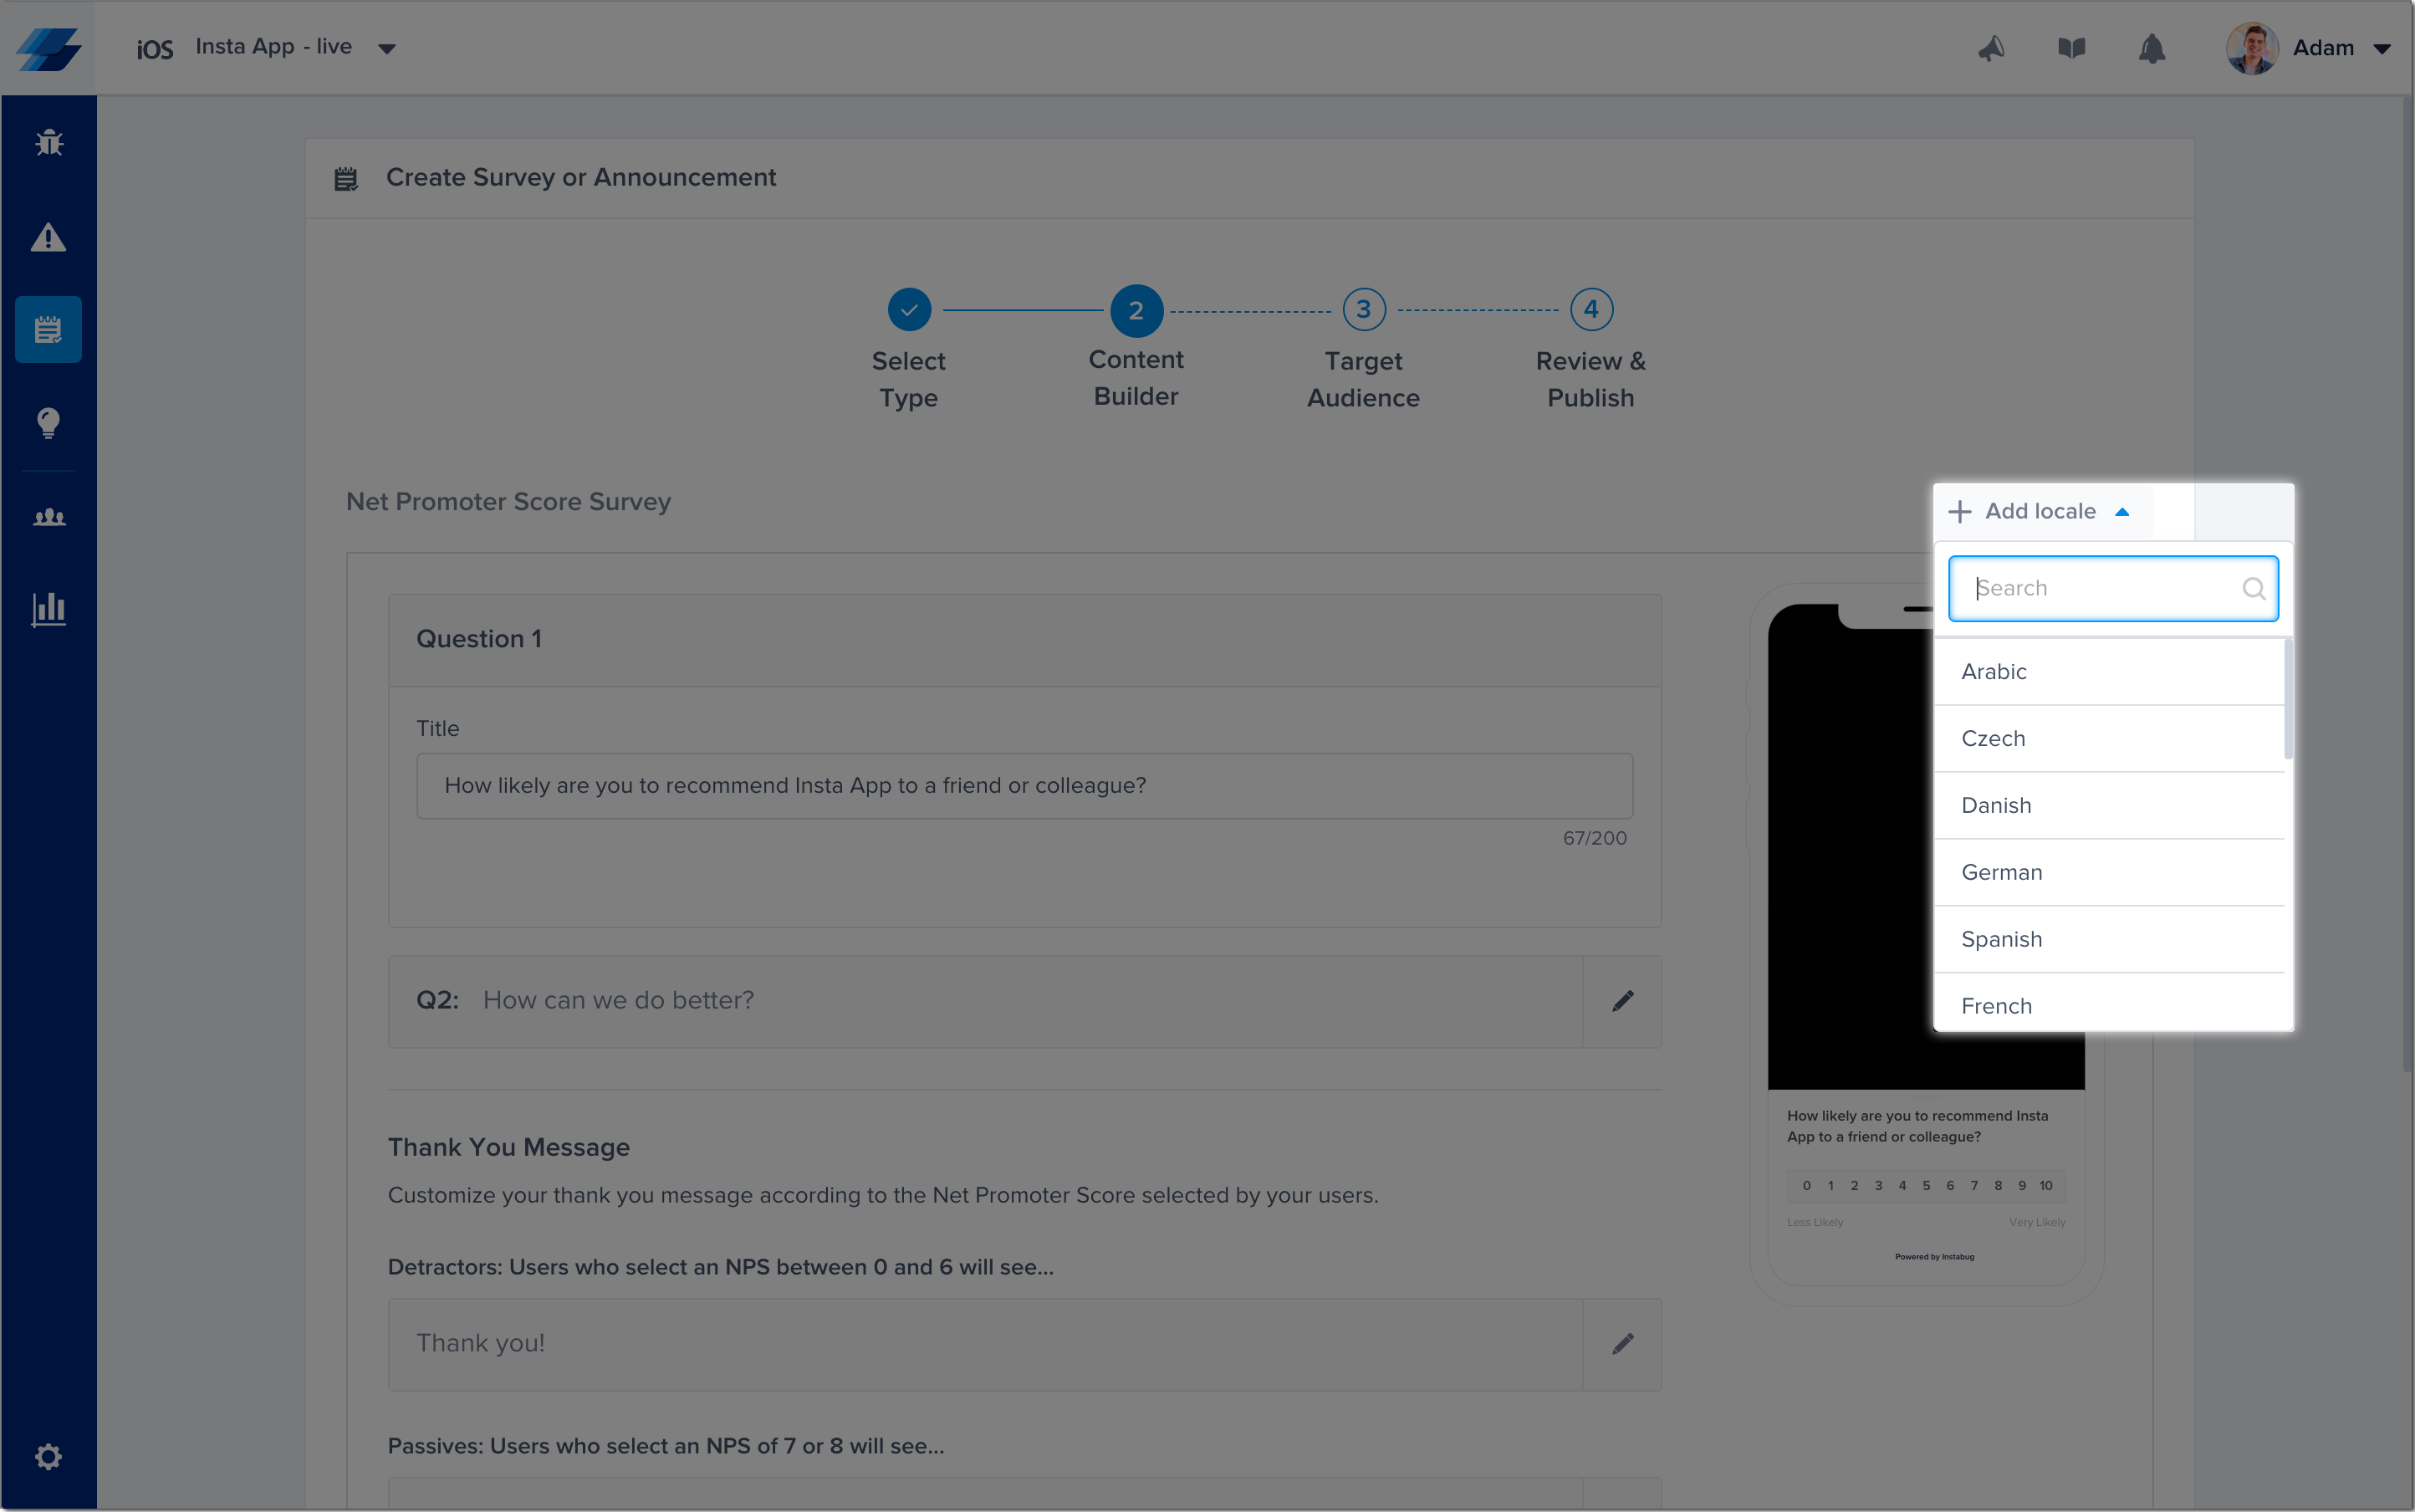Expand the Insta App application selector

(x=386, y=48)
